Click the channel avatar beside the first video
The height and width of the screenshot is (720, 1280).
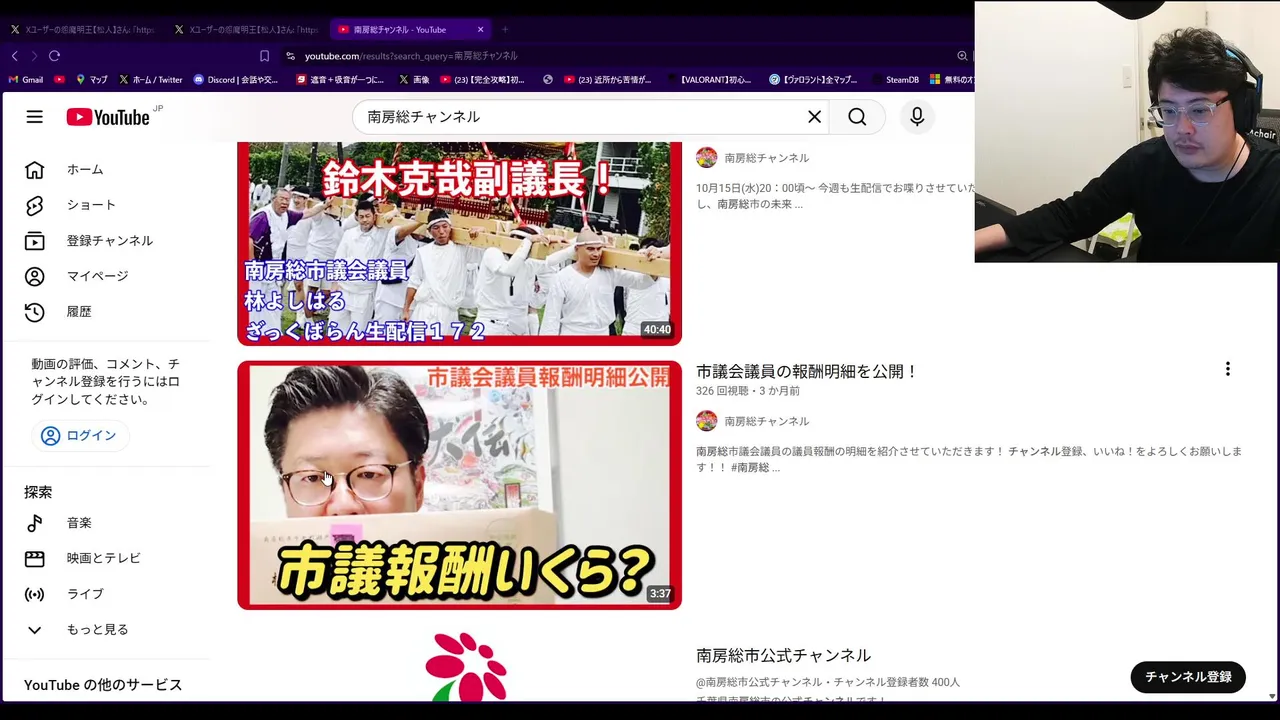coord(707,158)
